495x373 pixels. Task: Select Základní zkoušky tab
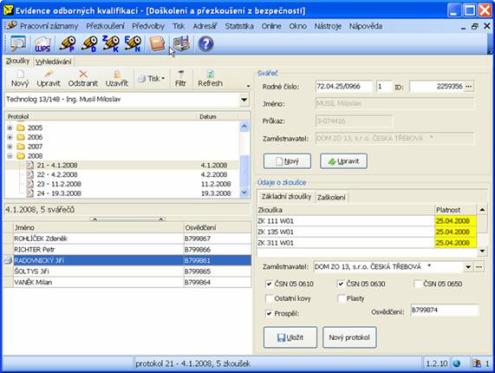pos(286,197)
